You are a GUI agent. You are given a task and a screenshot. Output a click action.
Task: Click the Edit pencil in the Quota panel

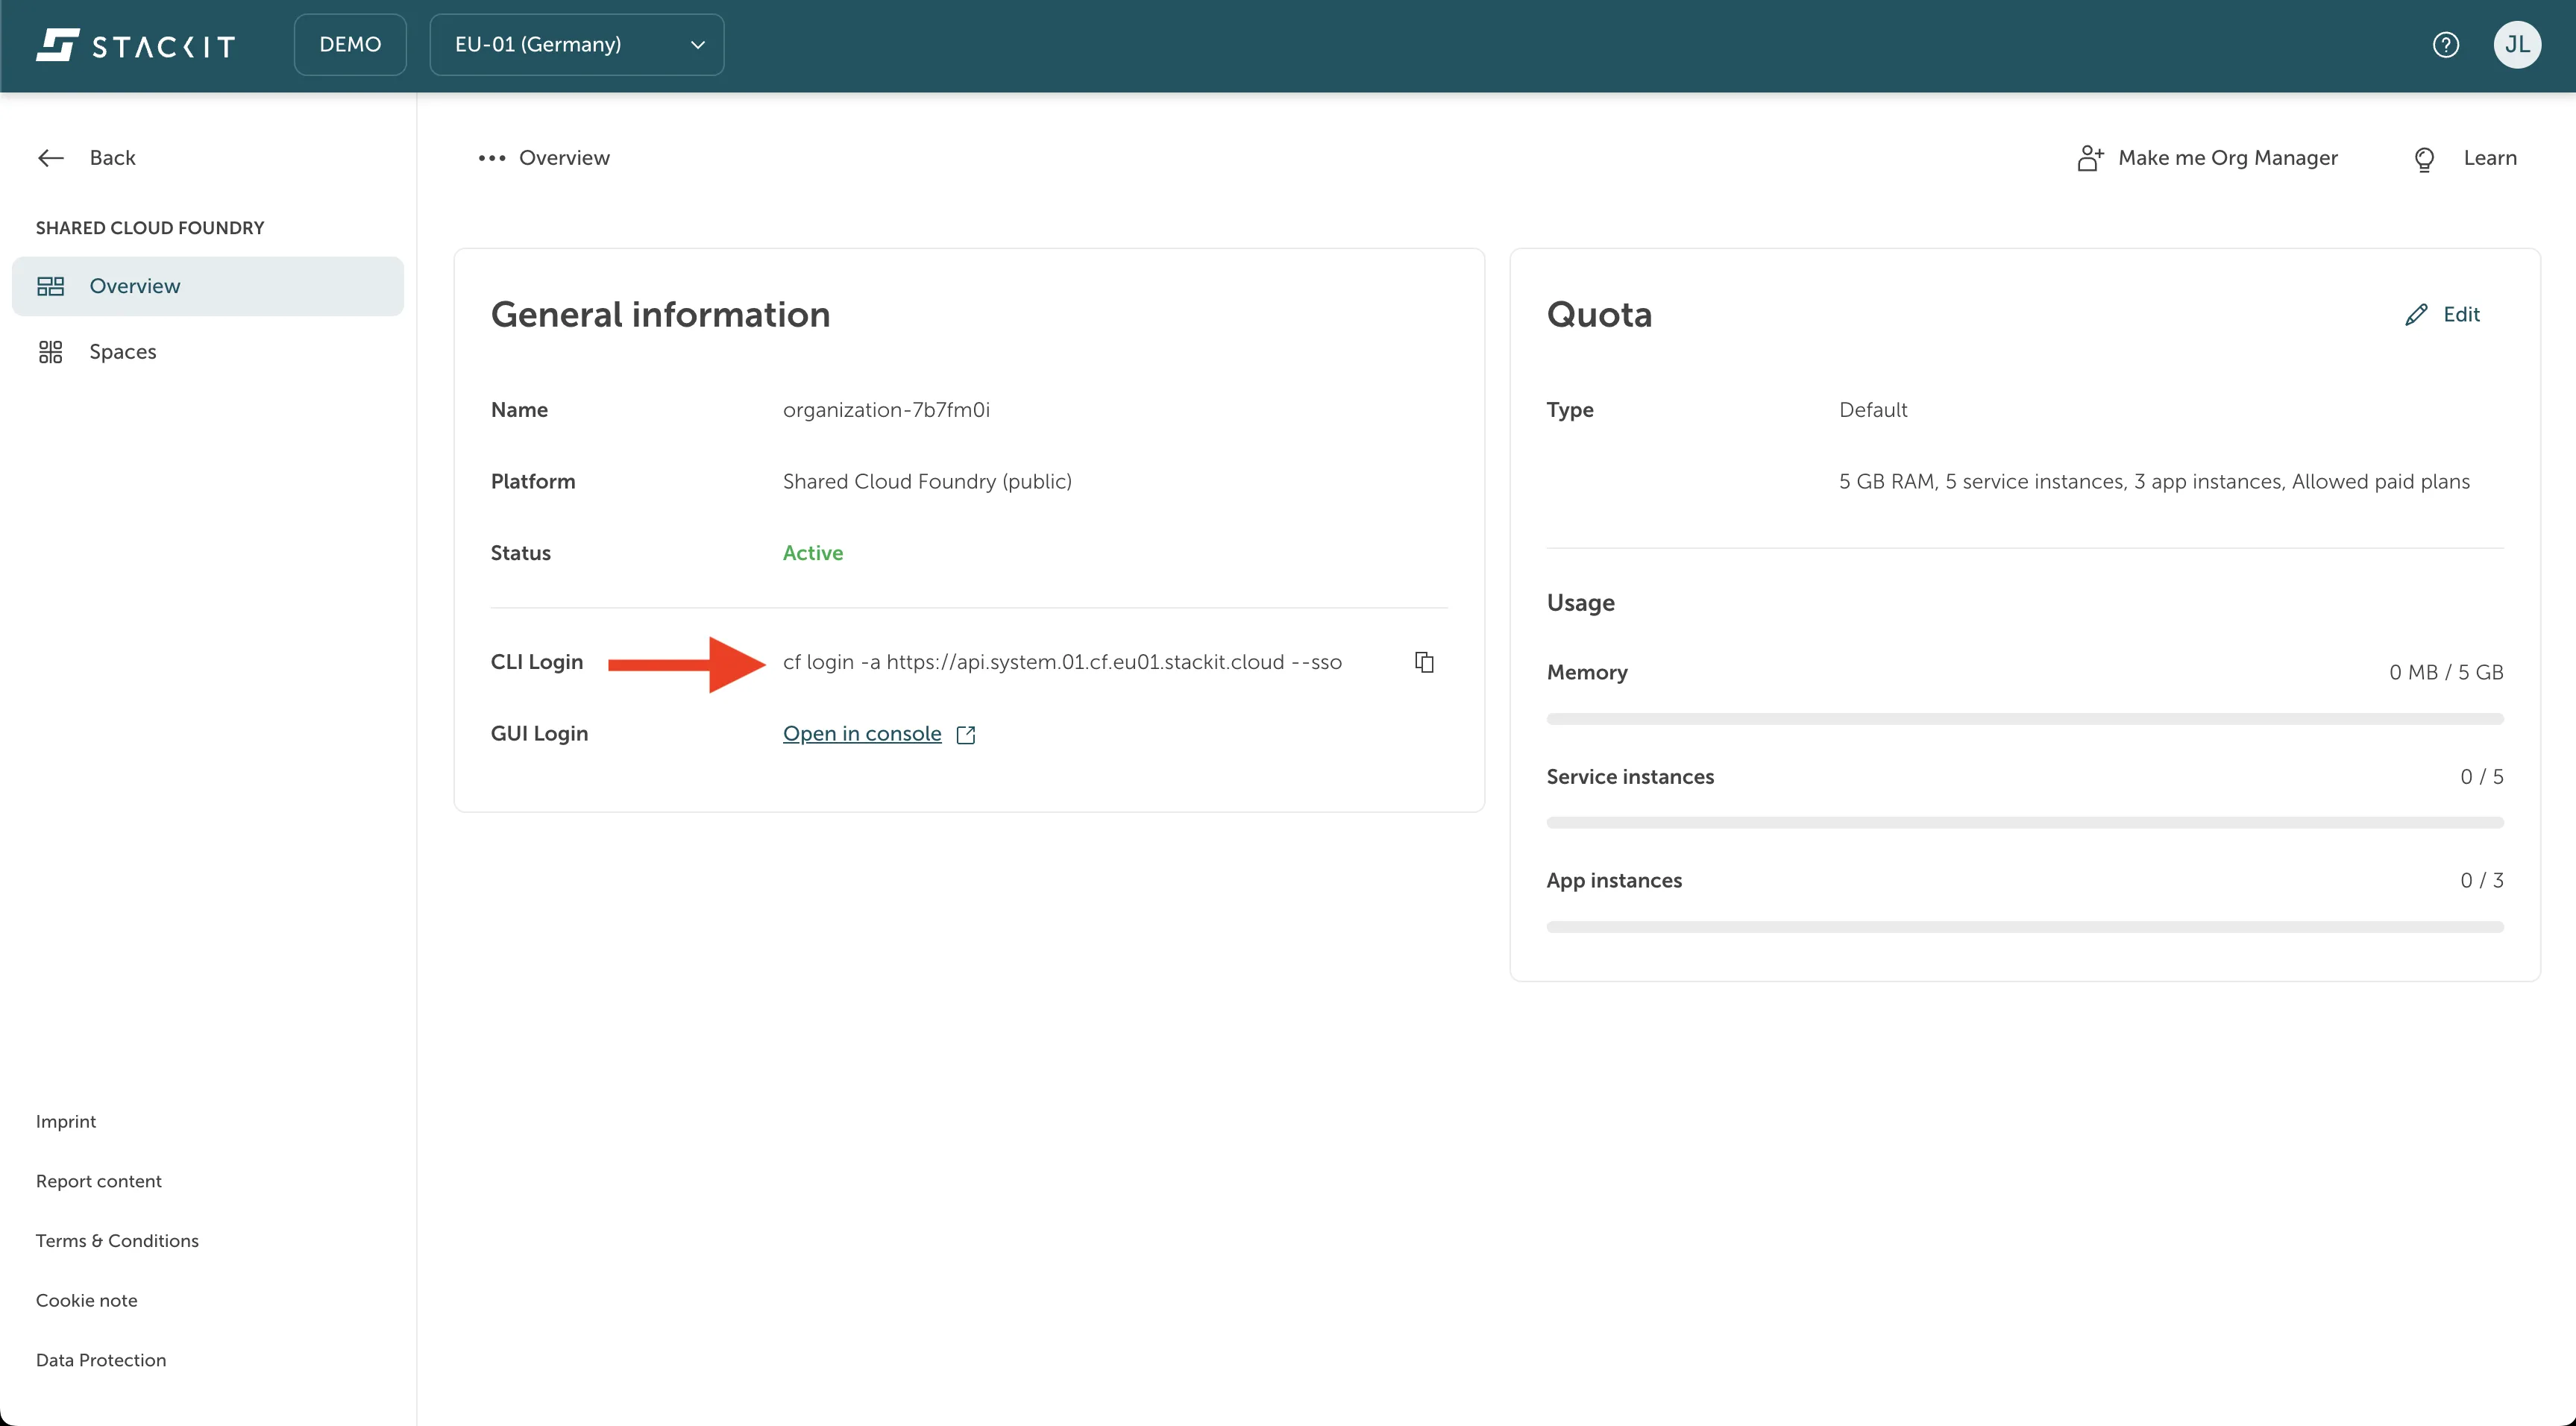click(2419, 314)
